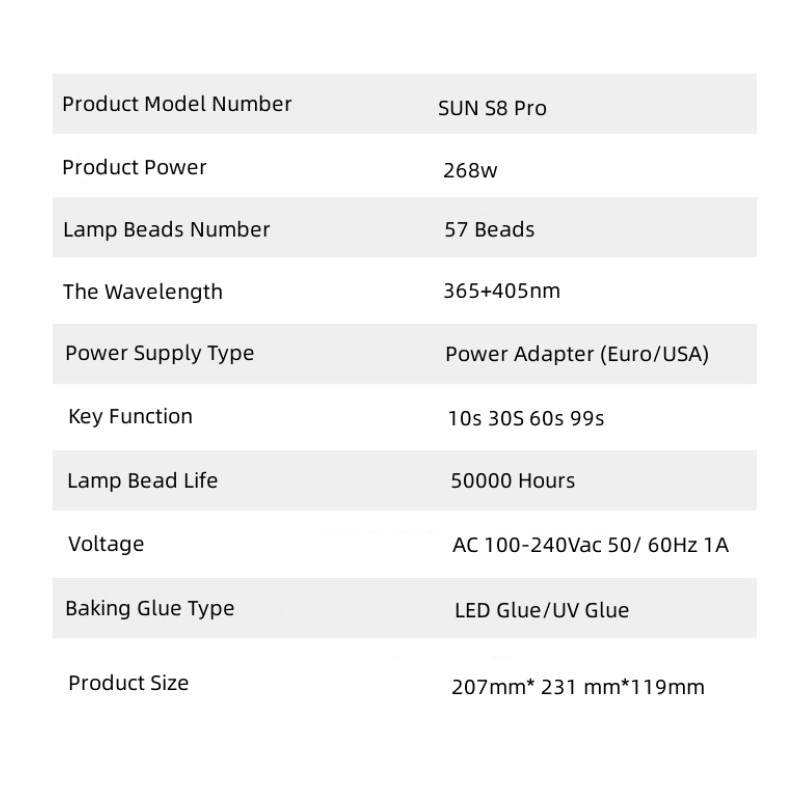Click the 'Baking Glue Type' label
800x800 pixels.
149,608
